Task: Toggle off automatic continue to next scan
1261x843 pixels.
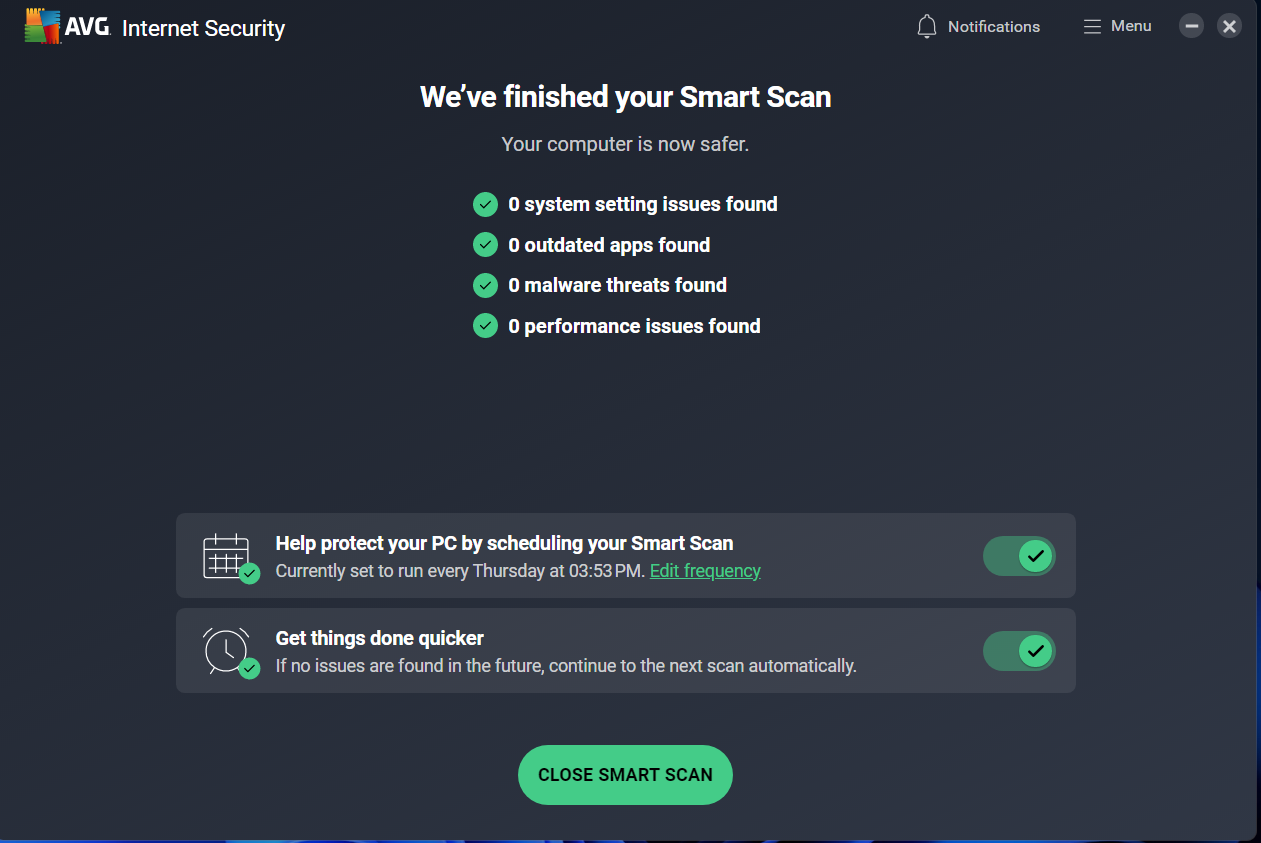Action: coord(1019,651)
